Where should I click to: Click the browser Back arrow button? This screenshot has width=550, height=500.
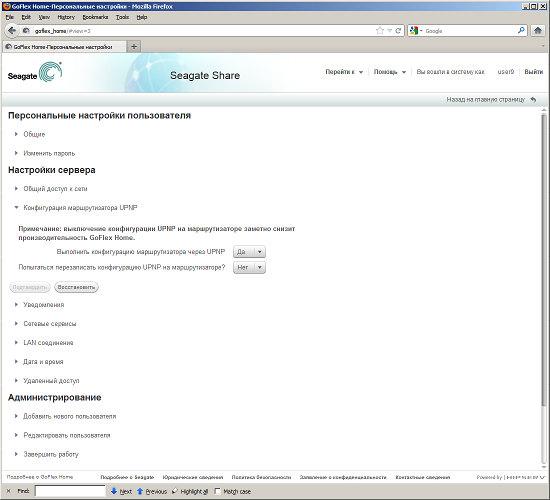(12, 31)
